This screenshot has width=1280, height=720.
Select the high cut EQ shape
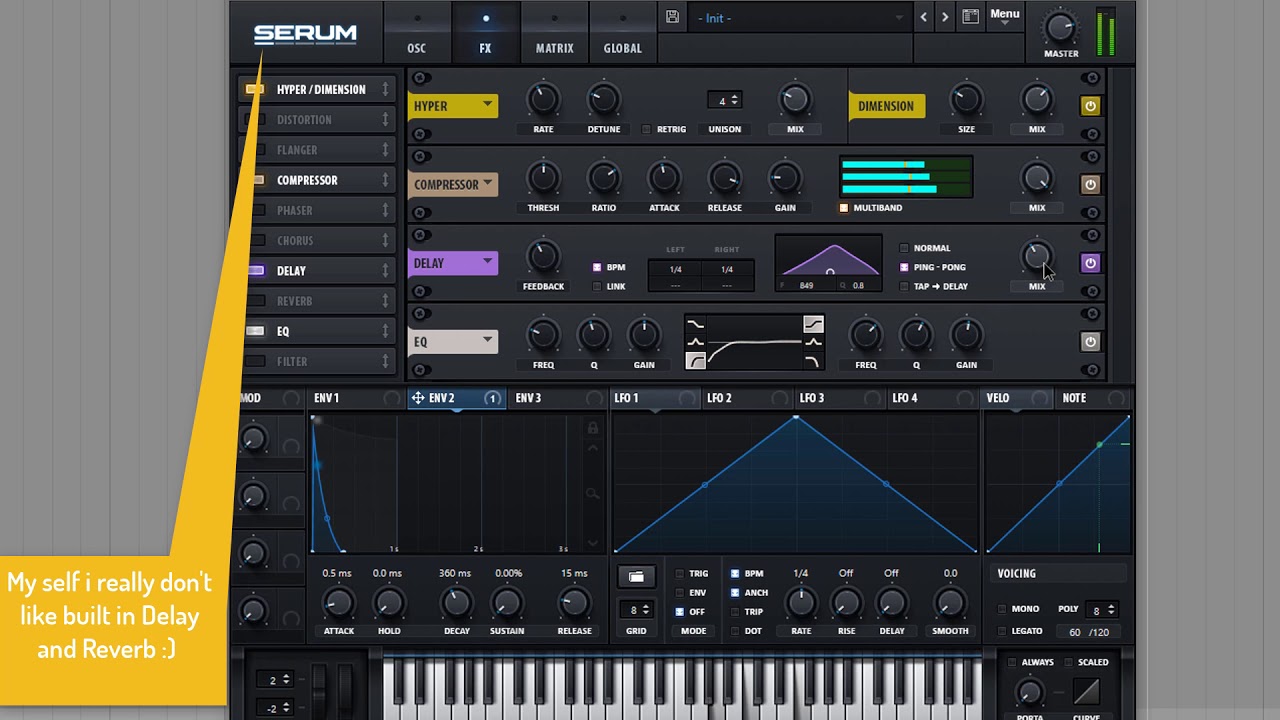pyautogui.click(x=814, y=361)
